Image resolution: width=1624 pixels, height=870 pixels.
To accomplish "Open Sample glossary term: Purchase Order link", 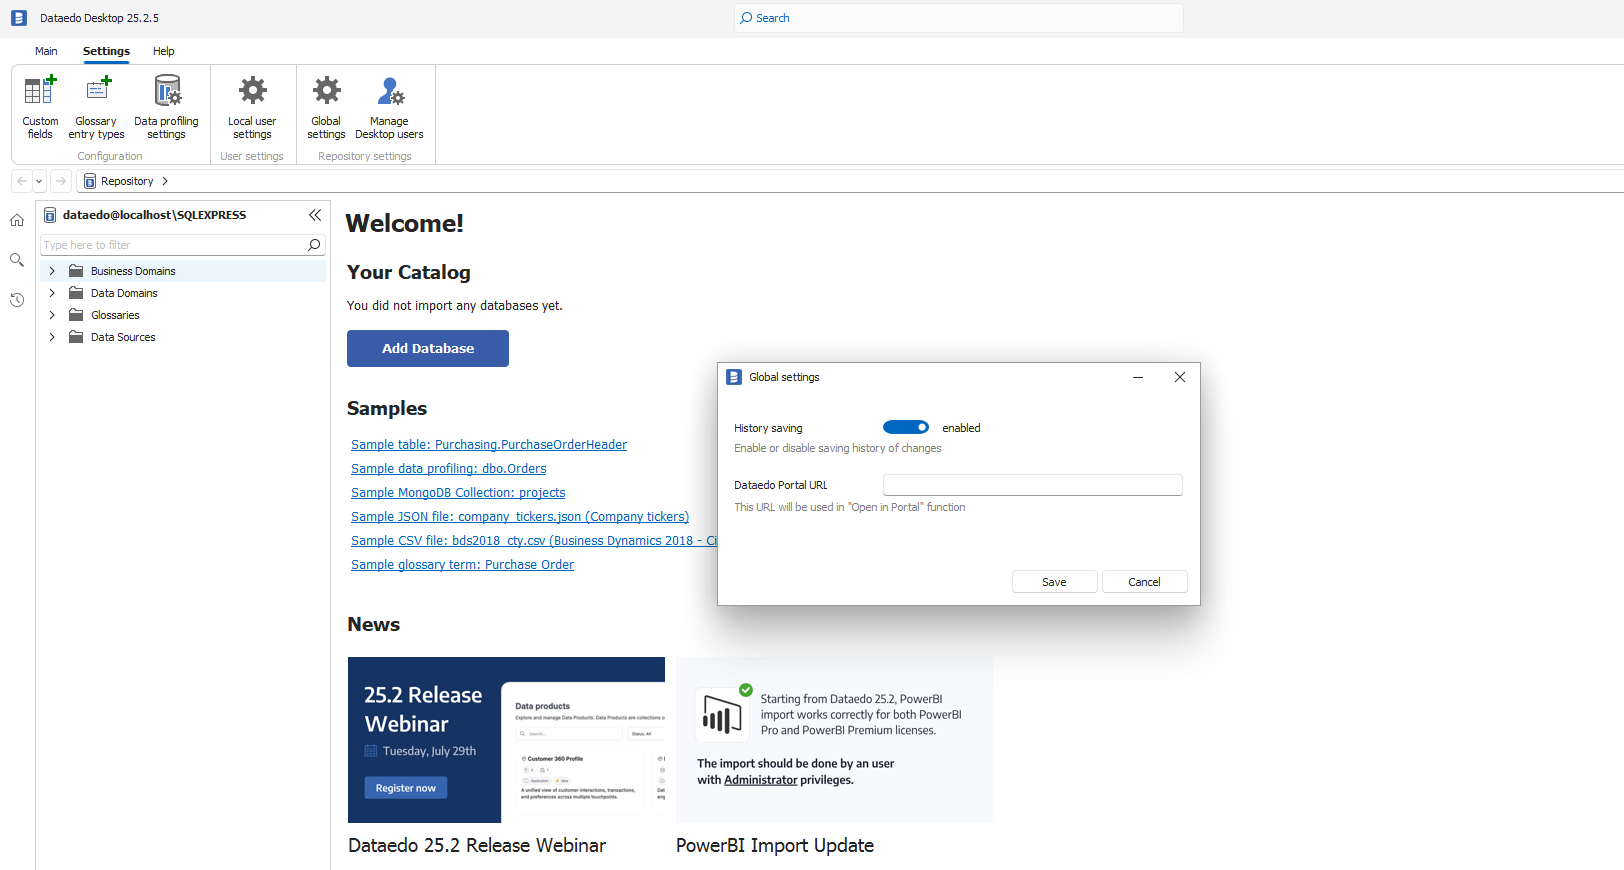I will tap(462, 565).
